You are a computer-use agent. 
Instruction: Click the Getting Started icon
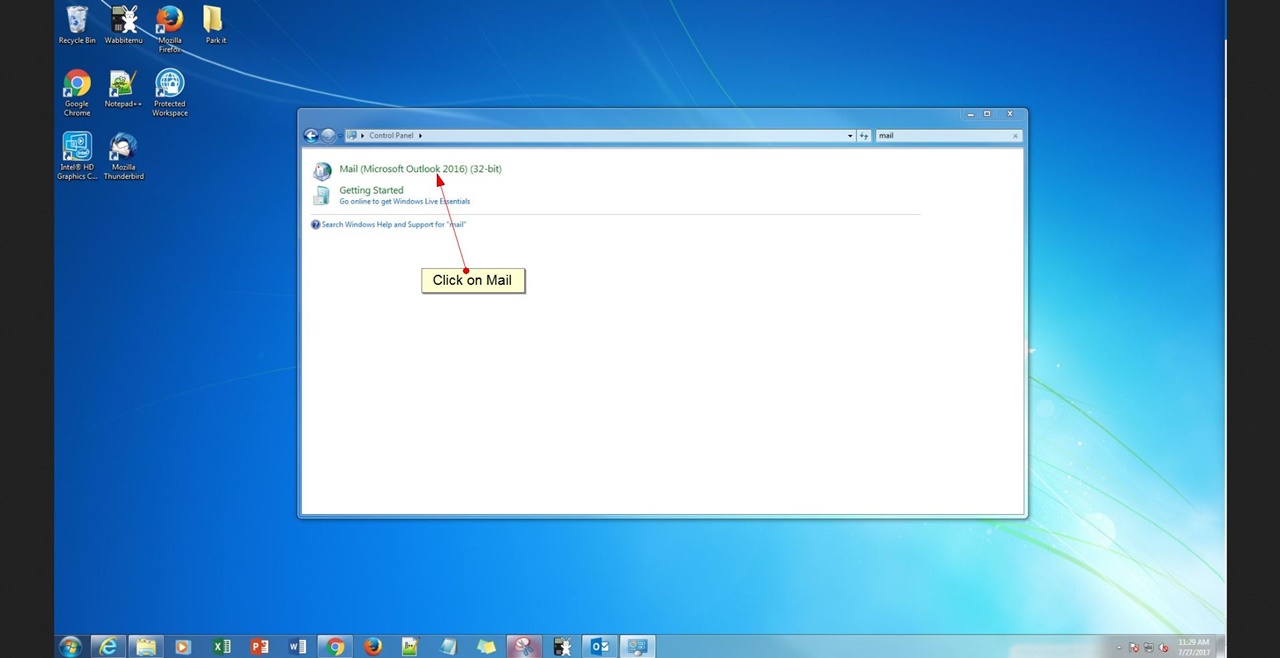click(x=322, y=195)
